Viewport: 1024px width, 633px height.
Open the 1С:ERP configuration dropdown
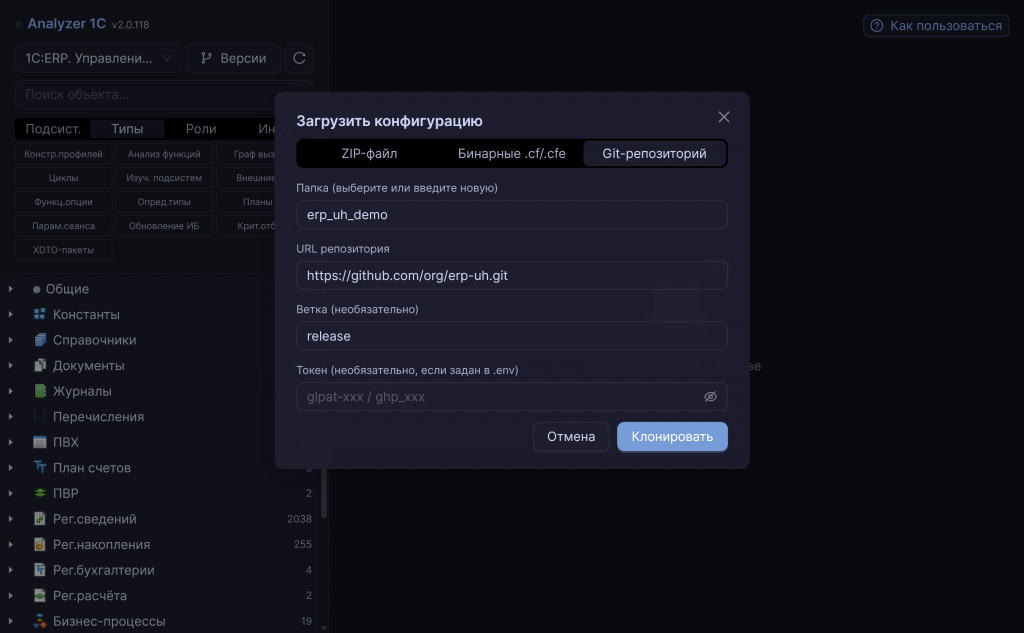[x=98, y=58]
